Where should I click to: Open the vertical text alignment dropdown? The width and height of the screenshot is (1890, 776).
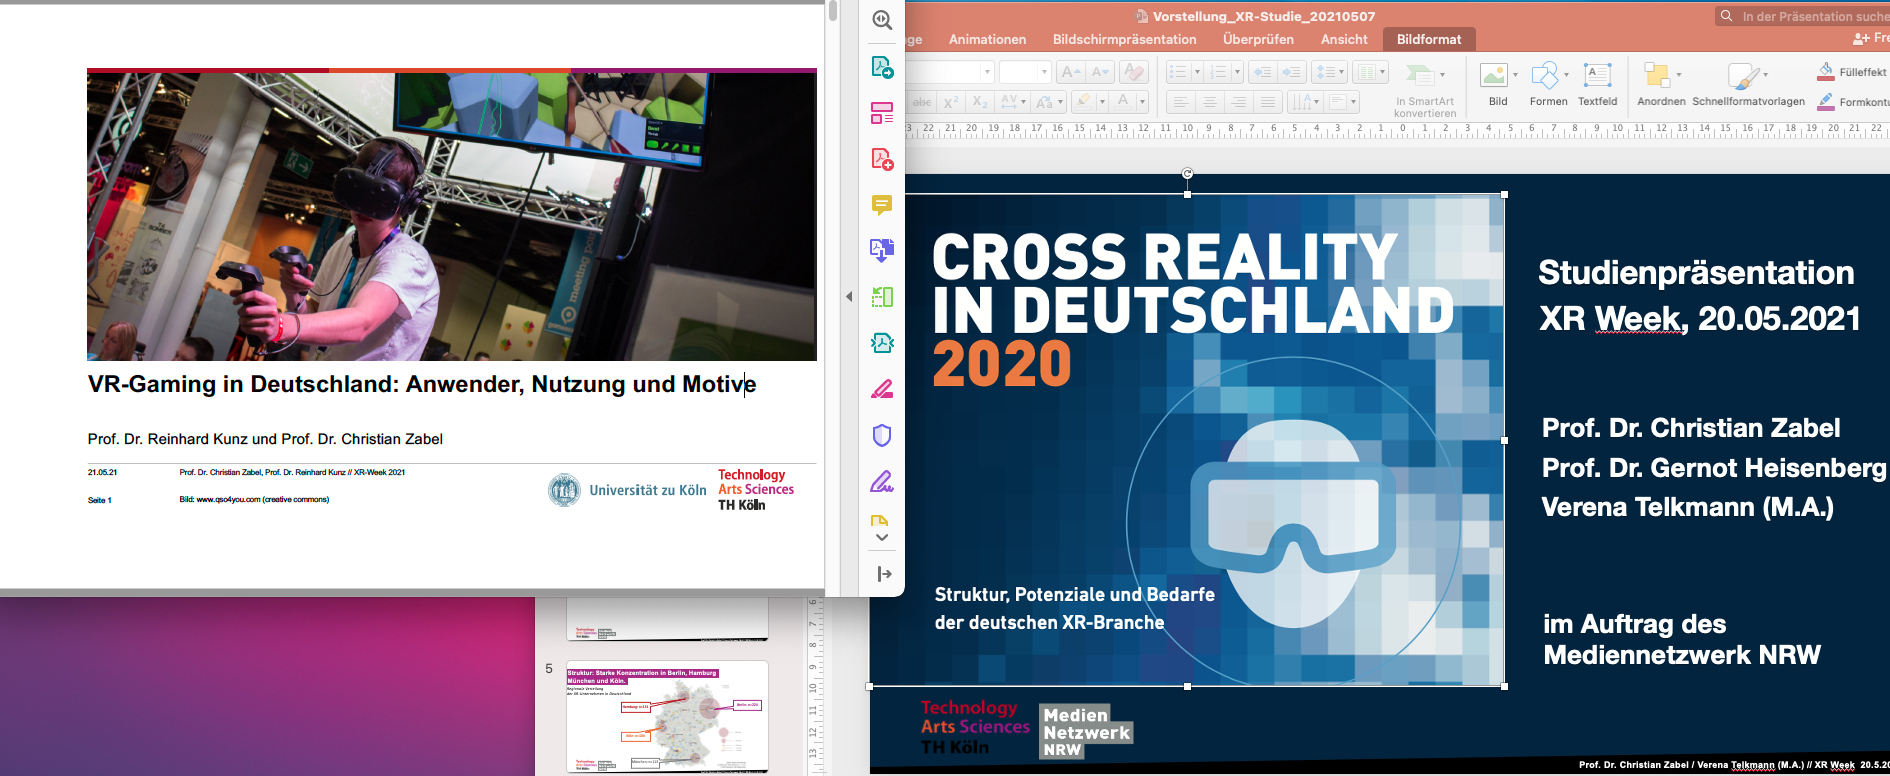click(1343, 102)
